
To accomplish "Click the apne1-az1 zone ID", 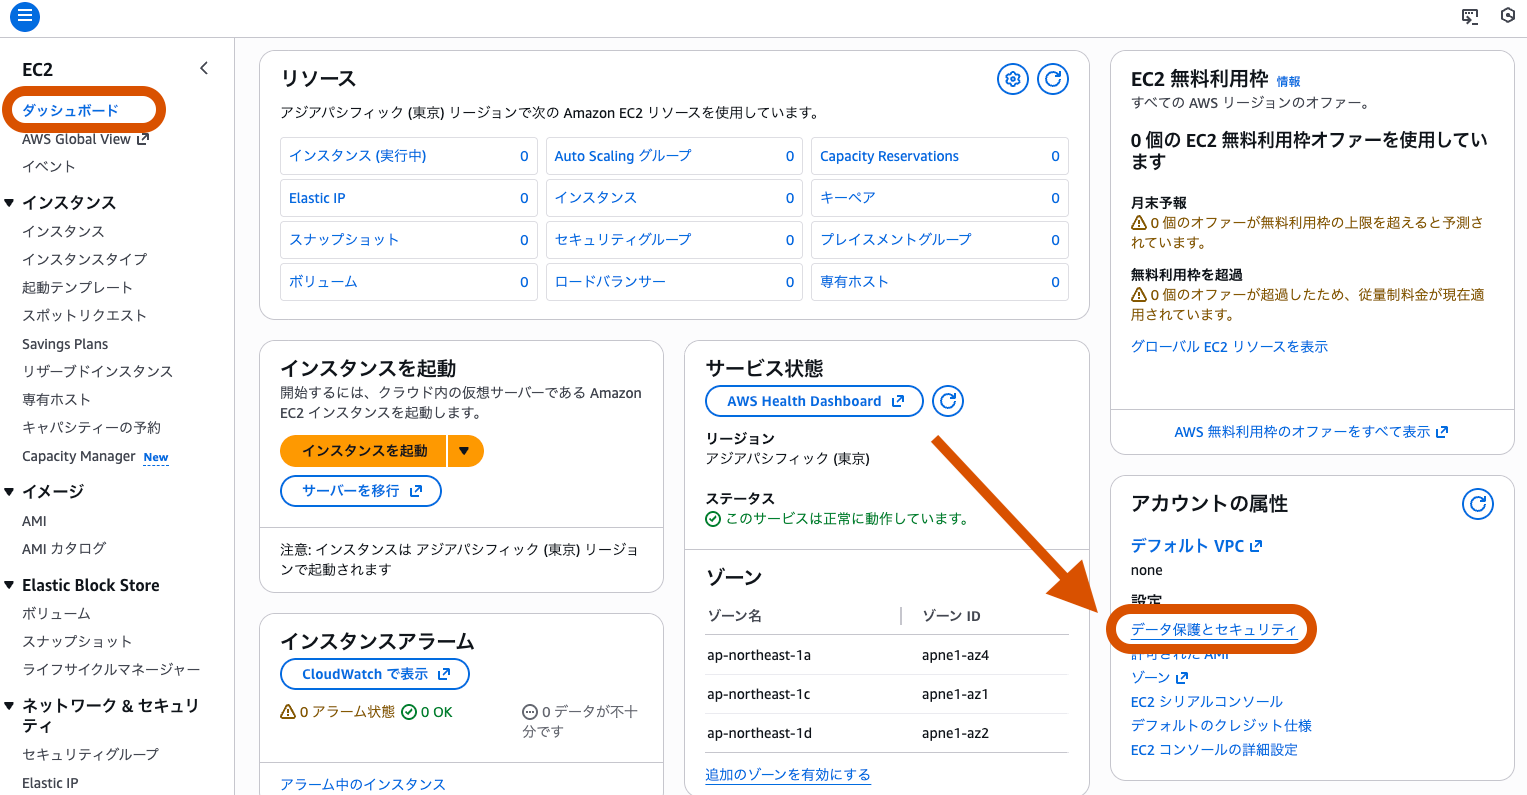I will (955, 695).
